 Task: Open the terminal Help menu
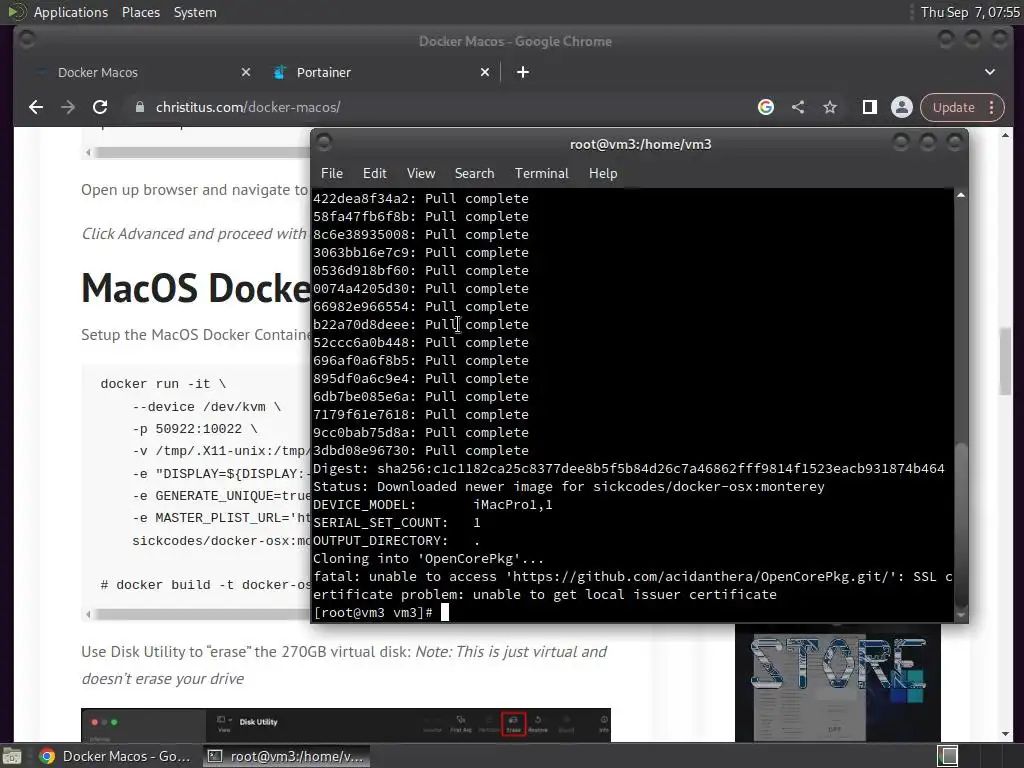(603, 173)
